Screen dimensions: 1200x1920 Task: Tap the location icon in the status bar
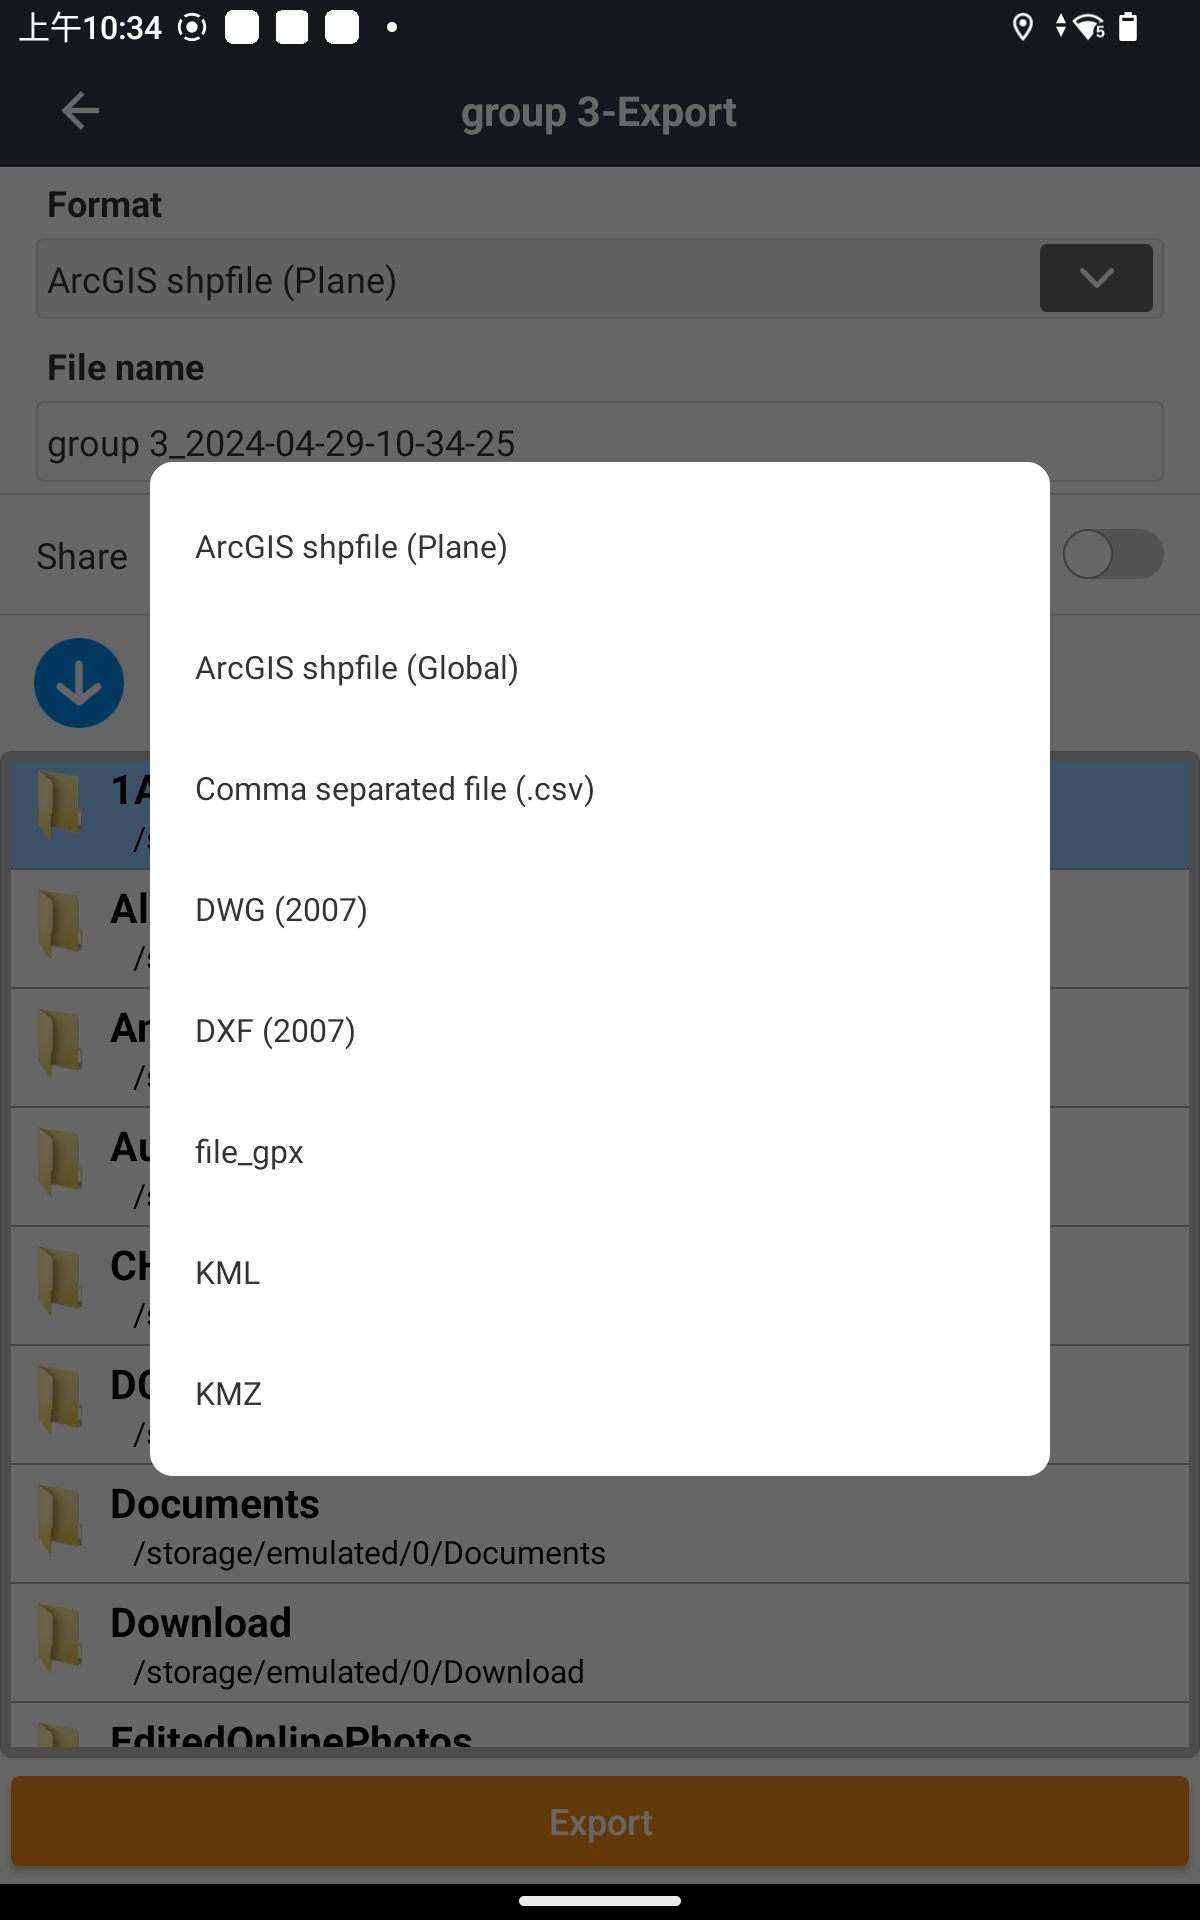point(1022,27)
